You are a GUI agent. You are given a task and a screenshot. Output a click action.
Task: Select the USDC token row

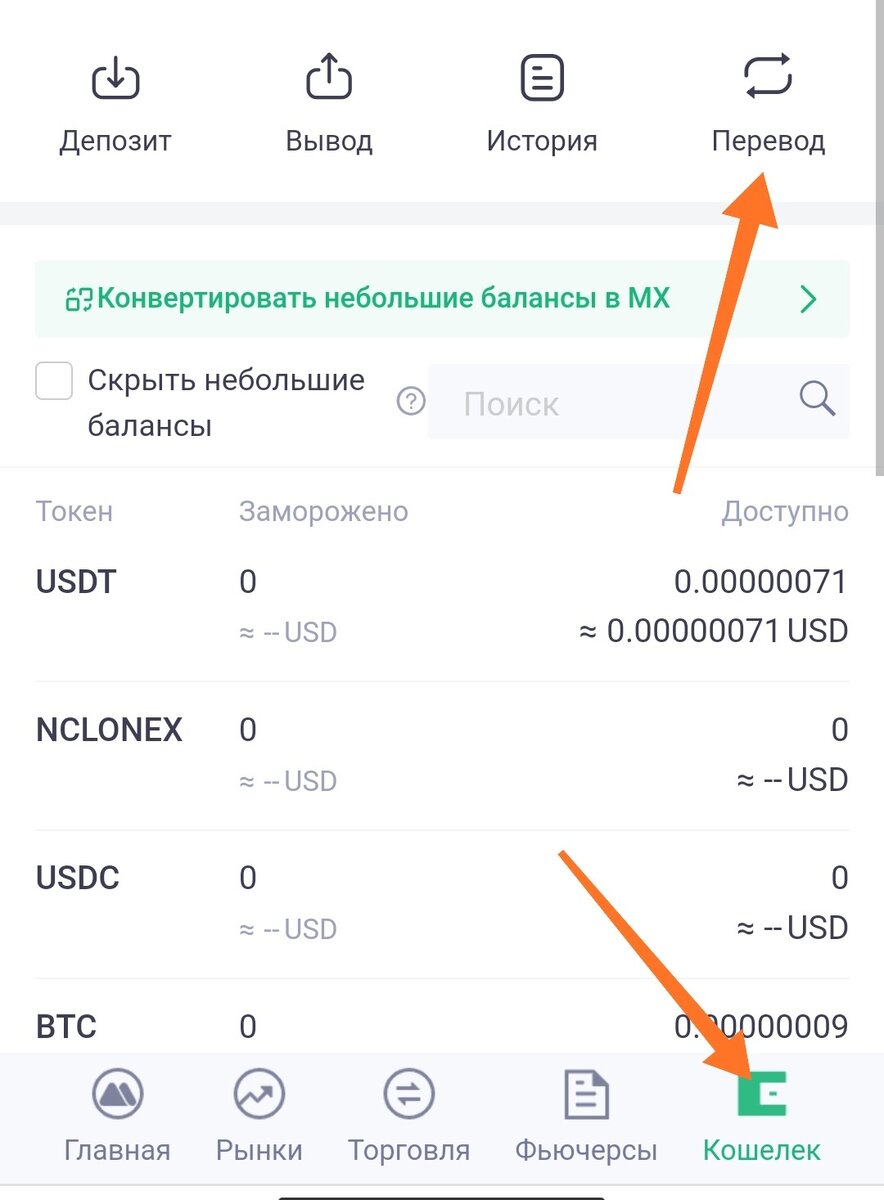(442, 903)
